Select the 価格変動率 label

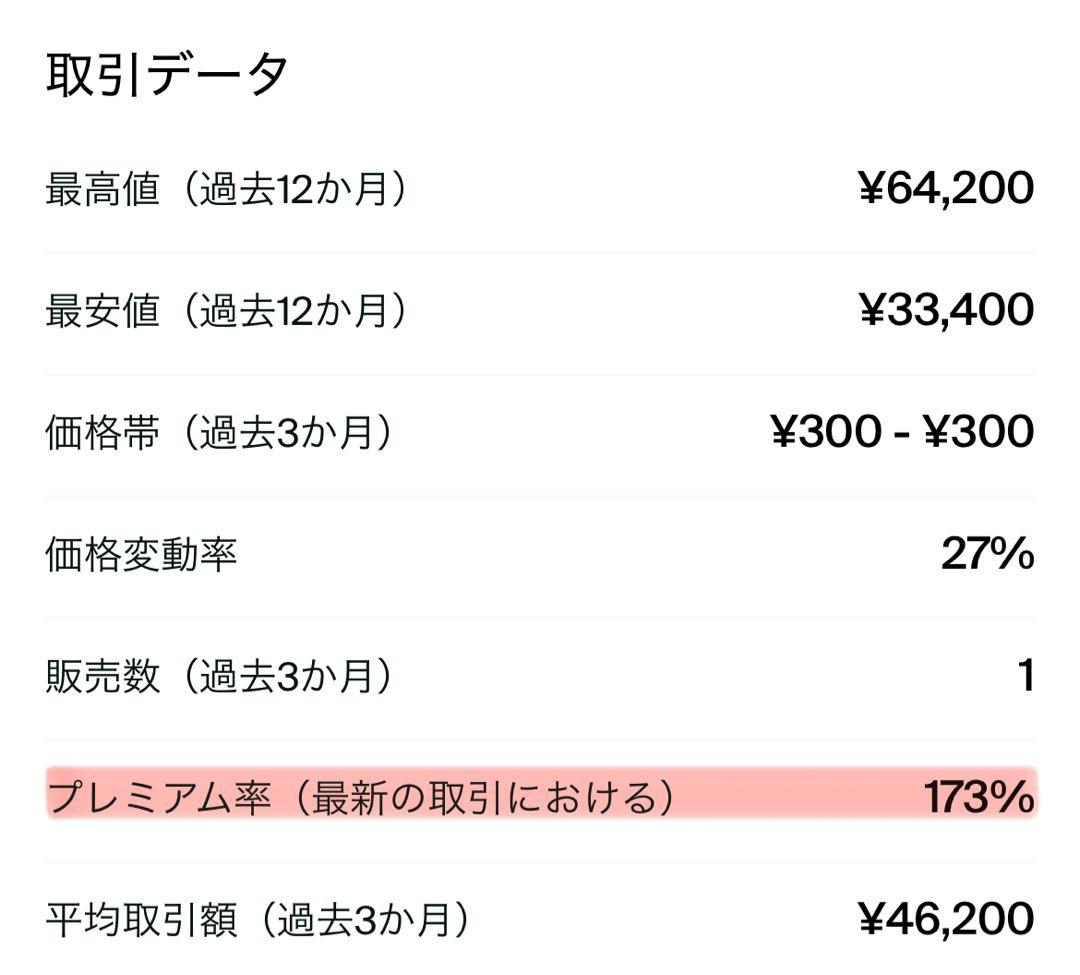point(141,555)
